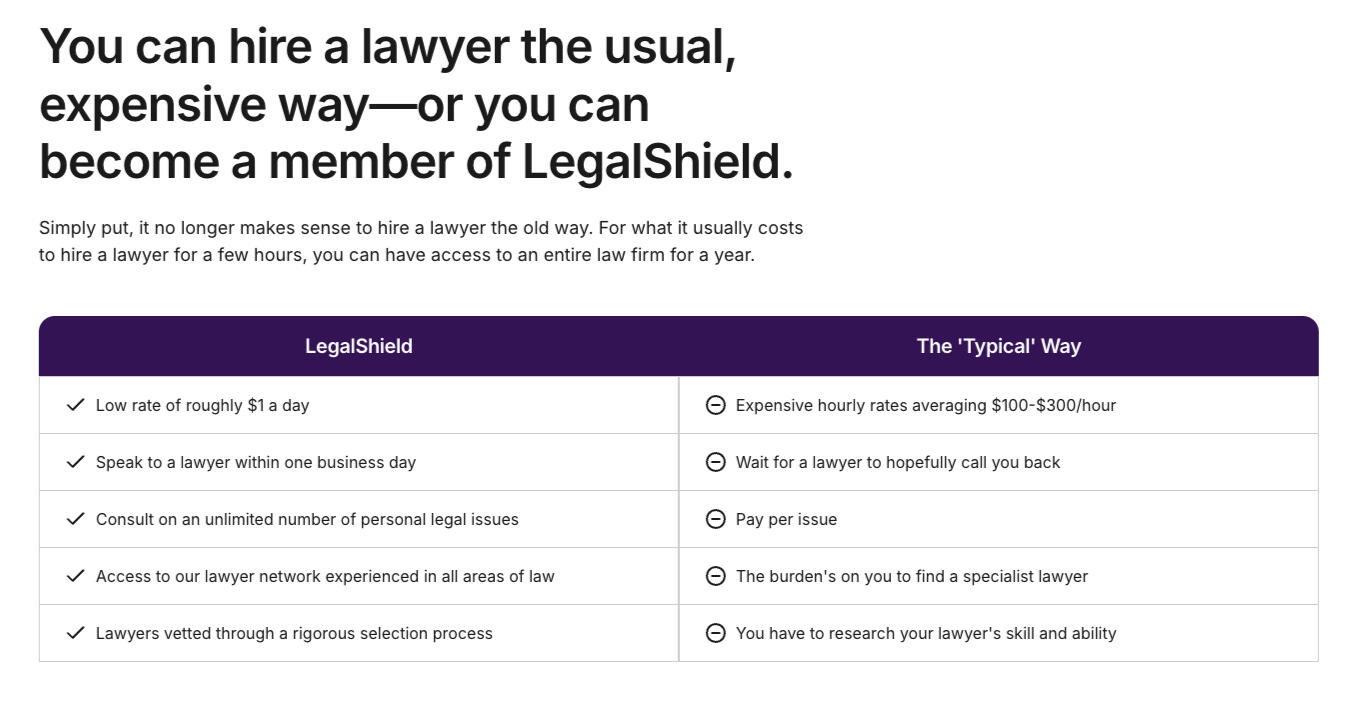Click checkmark beside "Consult on an unlimited number"
1360x704 pixels.
coord(75,519)
